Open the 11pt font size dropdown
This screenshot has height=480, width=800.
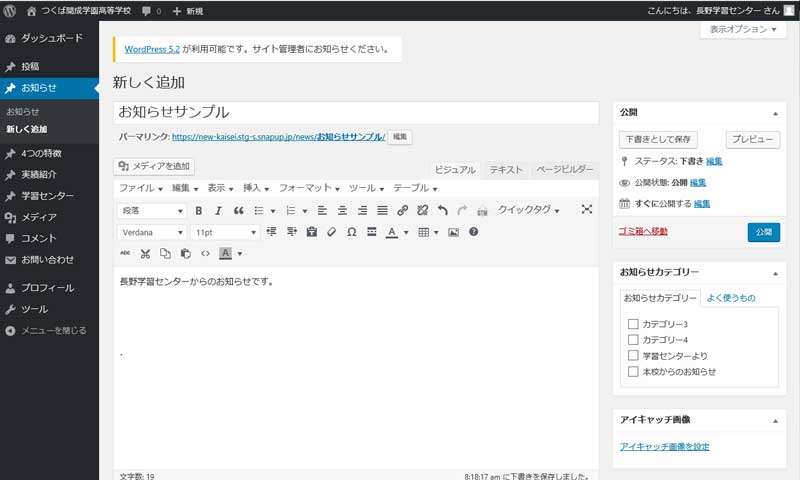(x=225, y=232)
